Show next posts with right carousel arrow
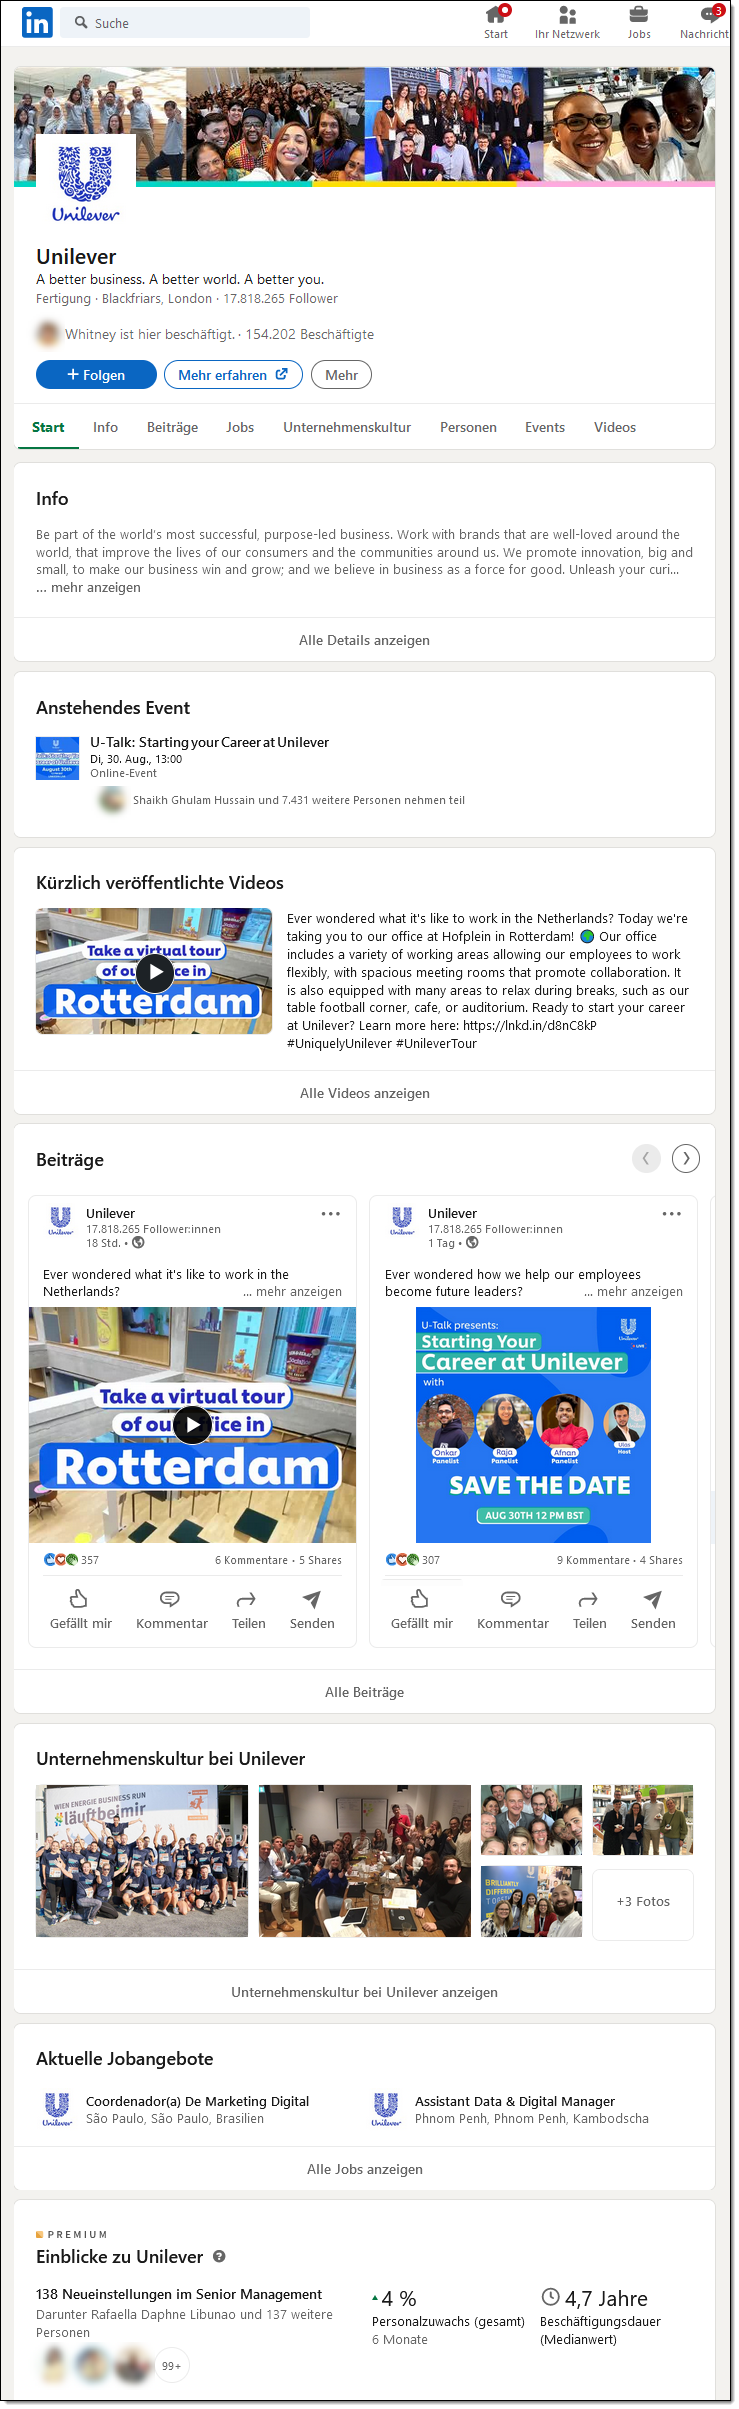Image resolution: width=739 pixels, height=2409 pixels. [686, 1158]
